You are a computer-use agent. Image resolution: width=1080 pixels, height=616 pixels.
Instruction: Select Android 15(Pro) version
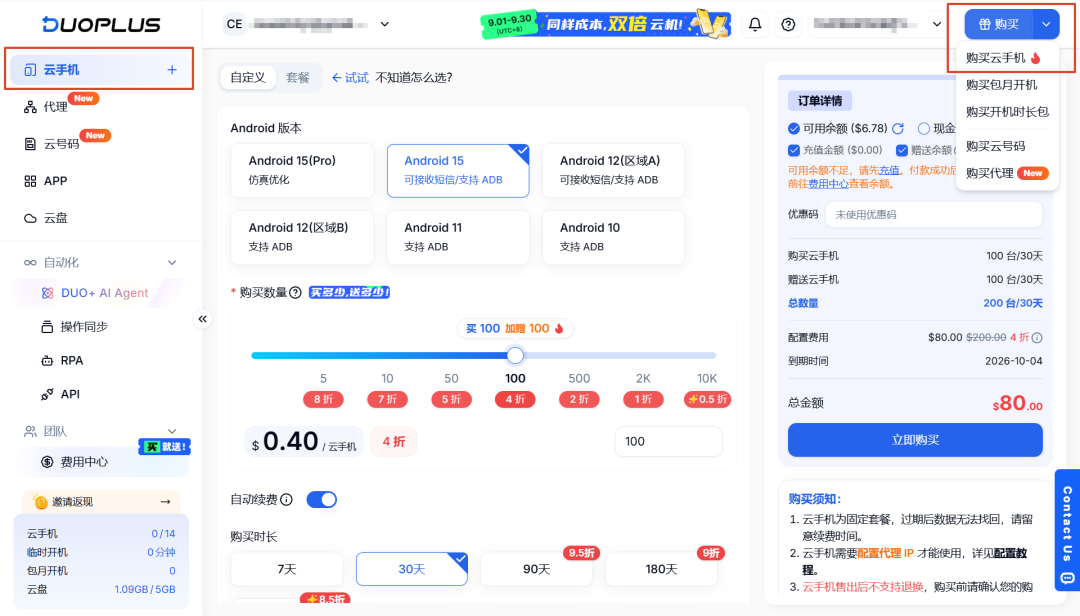pos(302,170)
